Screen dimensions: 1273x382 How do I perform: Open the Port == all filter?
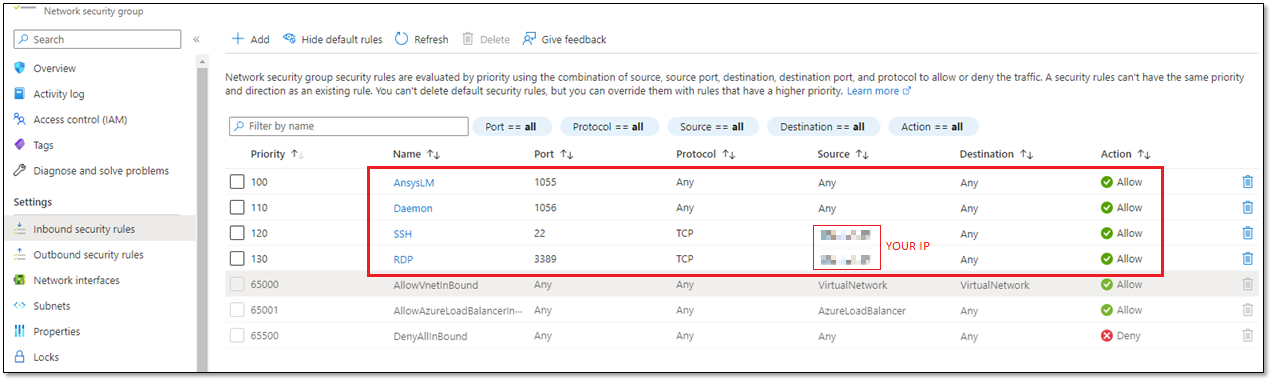pos(511,127)
